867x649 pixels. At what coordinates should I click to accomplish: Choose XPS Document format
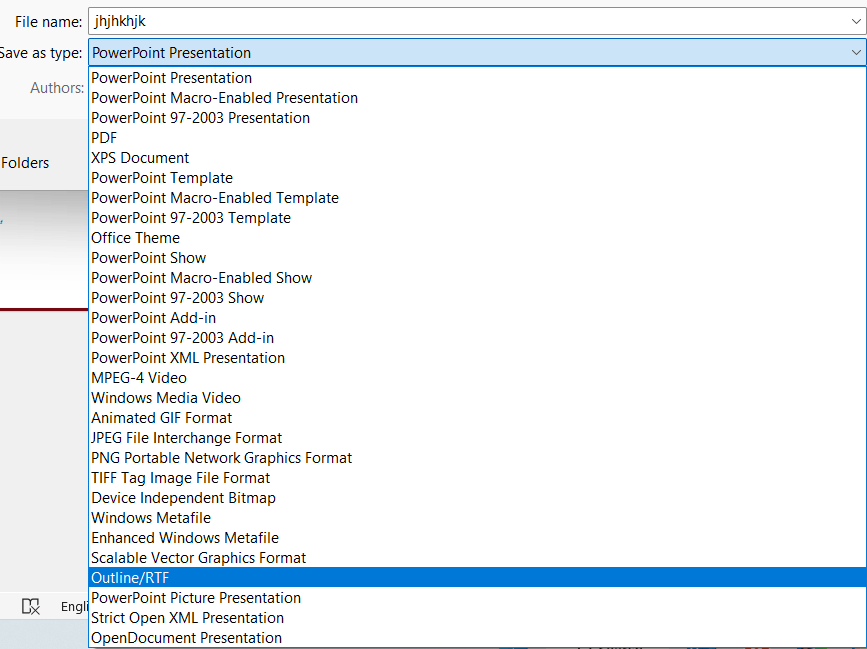click(x=477, y=158)
